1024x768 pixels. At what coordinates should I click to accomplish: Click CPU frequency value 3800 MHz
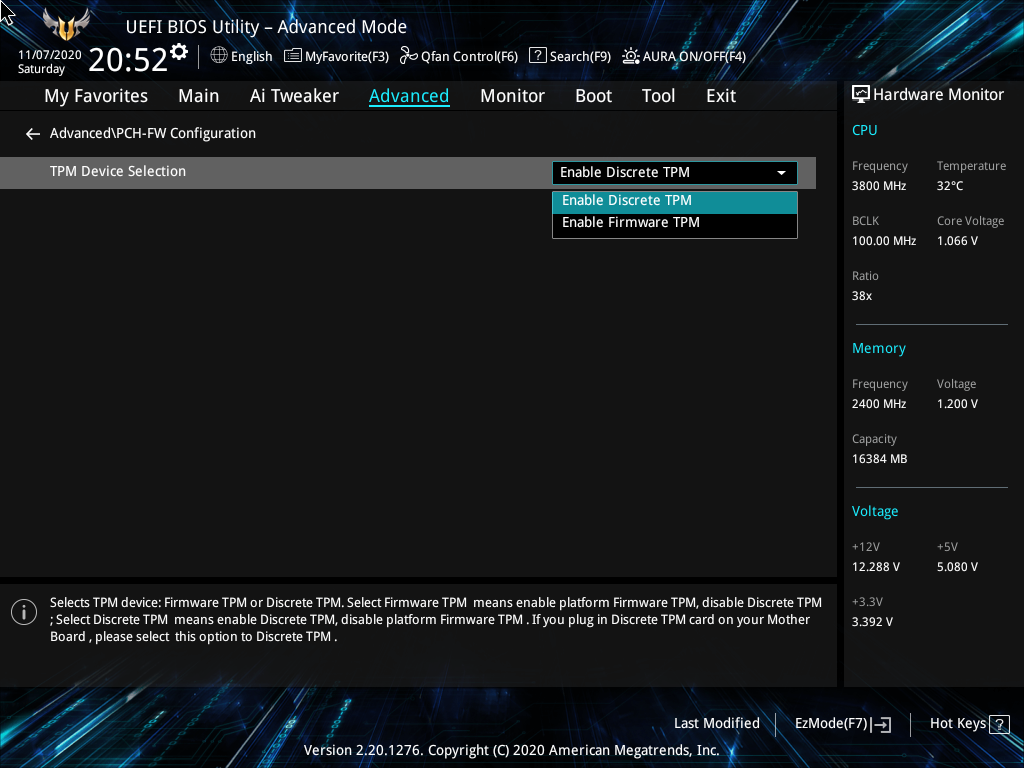click(878, 186)
